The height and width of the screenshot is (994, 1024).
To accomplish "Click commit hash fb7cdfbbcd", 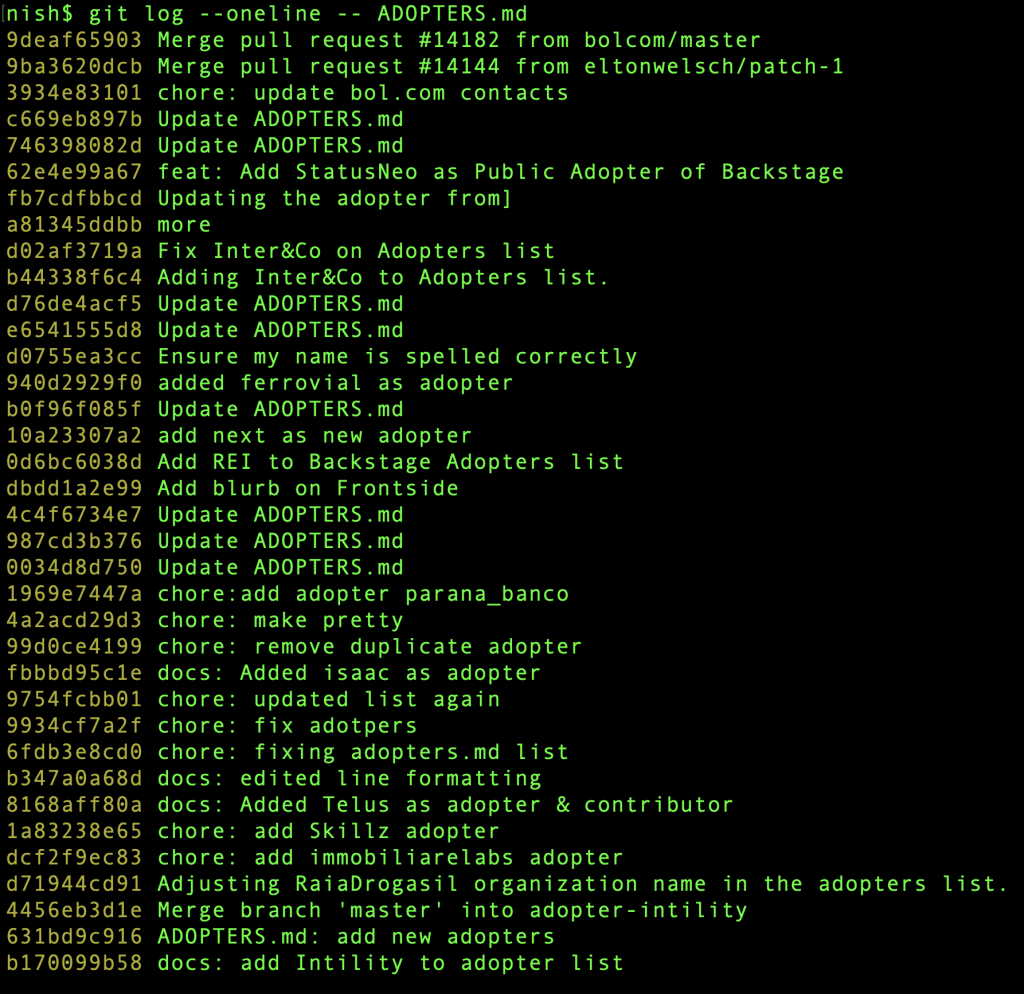I will pyautogui.click(x=74, y=198).
